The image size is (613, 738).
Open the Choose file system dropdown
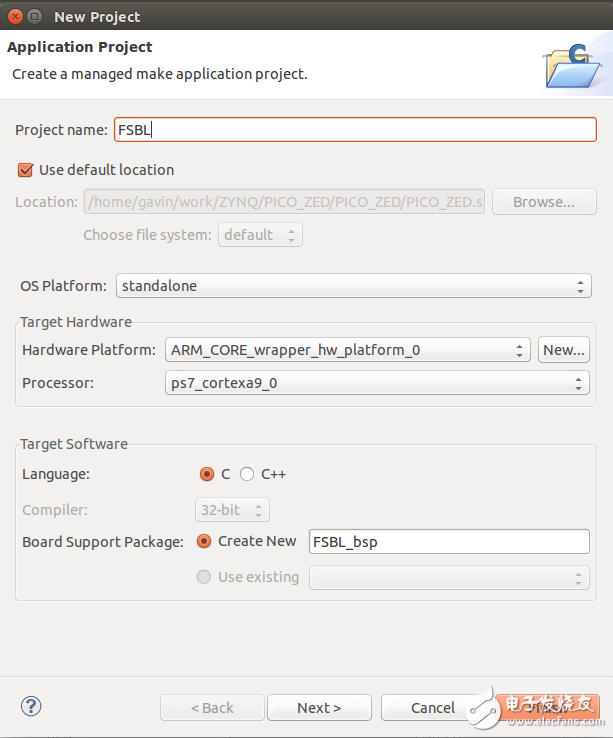pos(260,235)
